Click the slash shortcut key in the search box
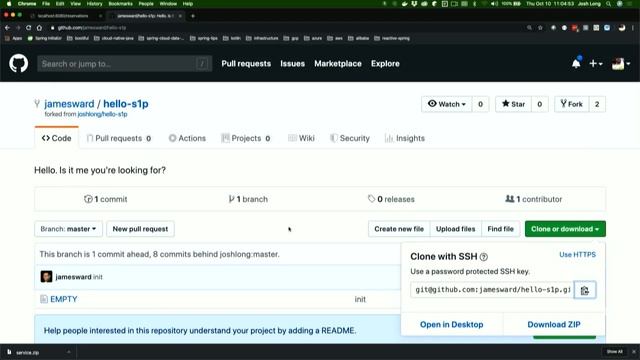Image resolution: width=640 pixels, height=360 pixels. (202, 64)
